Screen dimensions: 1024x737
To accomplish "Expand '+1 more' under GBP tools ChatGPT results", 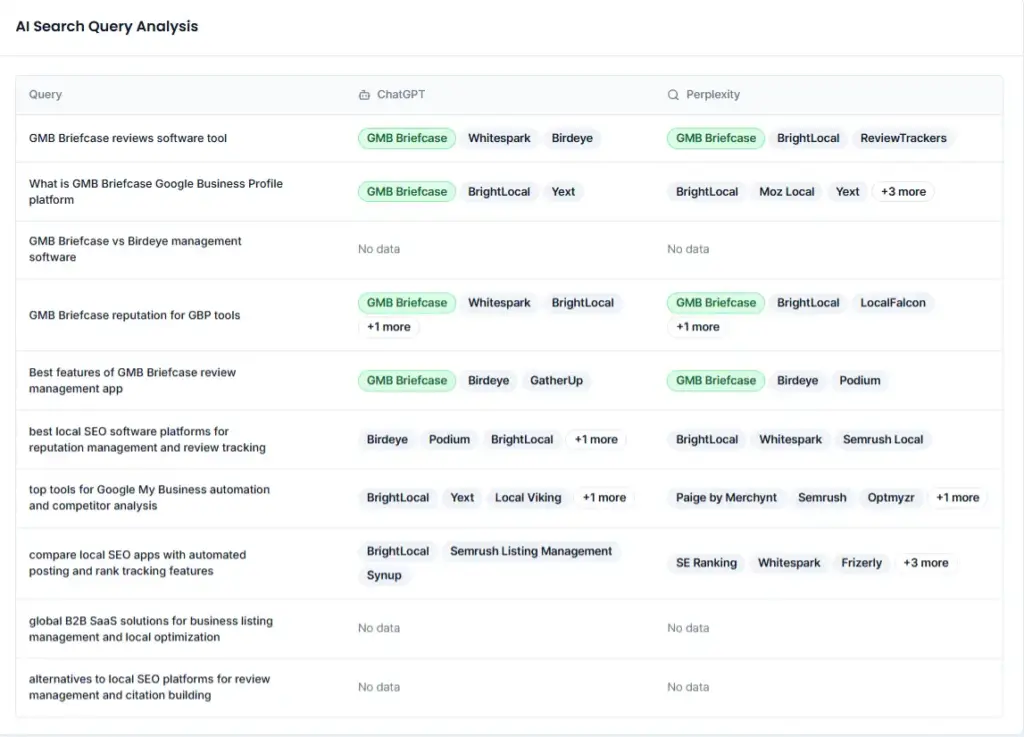I will pos(389,327).
